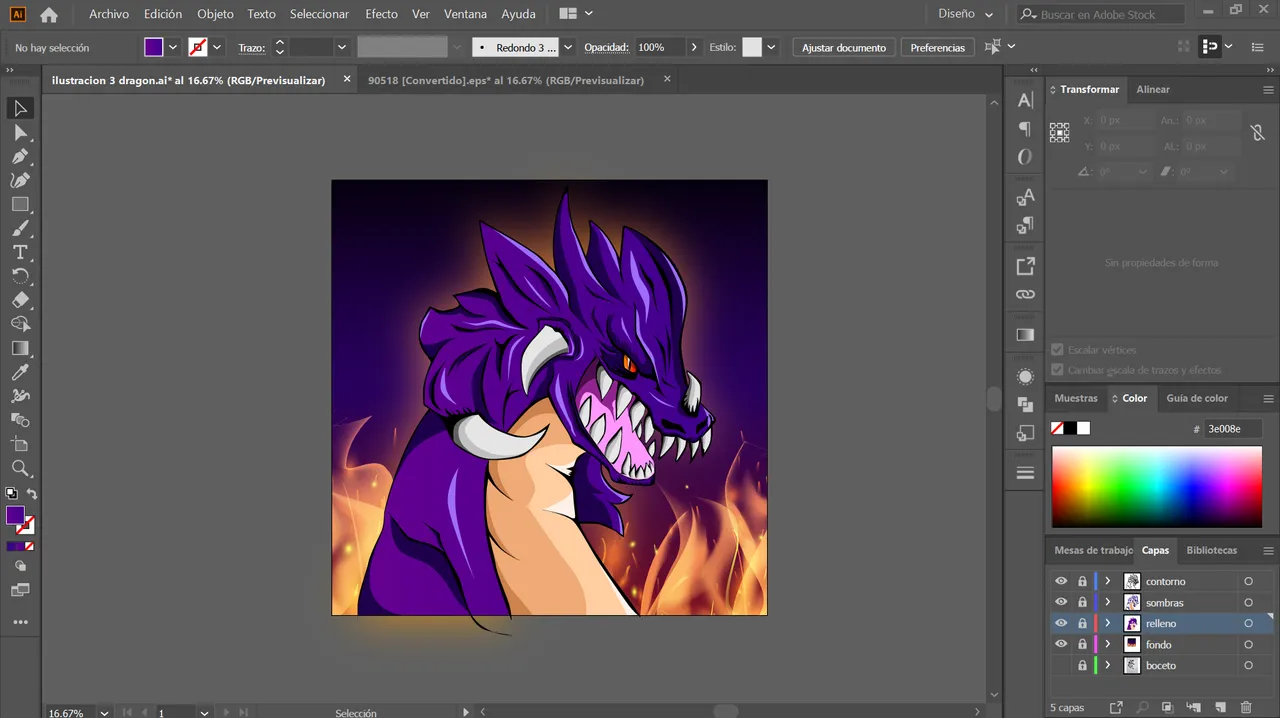Open the Redondo brush definition dropdown
This screenshot has height=718, width=1280.
pos(568,47)
